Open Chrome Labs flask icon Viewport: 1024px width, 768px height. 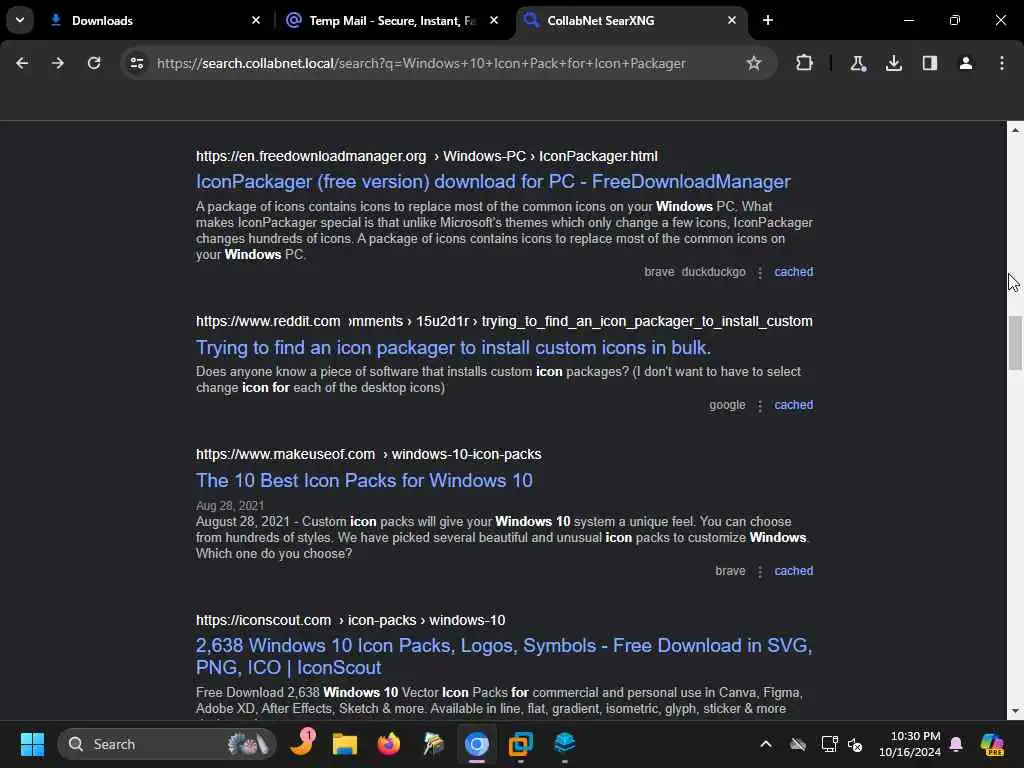coord(857,63)
